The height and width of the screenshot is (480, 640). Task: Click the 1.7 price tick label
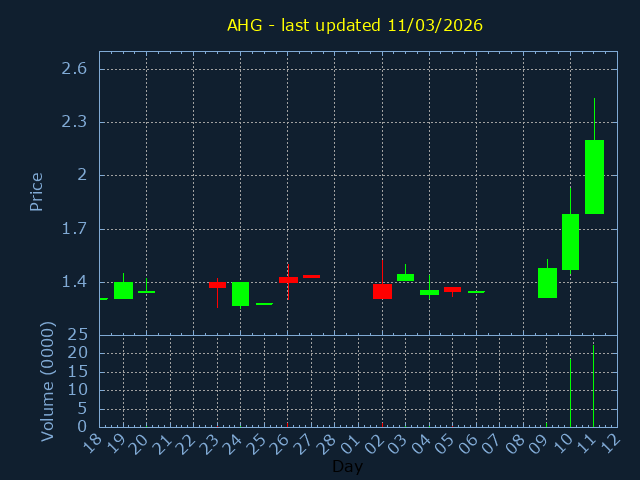tap(75, 229)
